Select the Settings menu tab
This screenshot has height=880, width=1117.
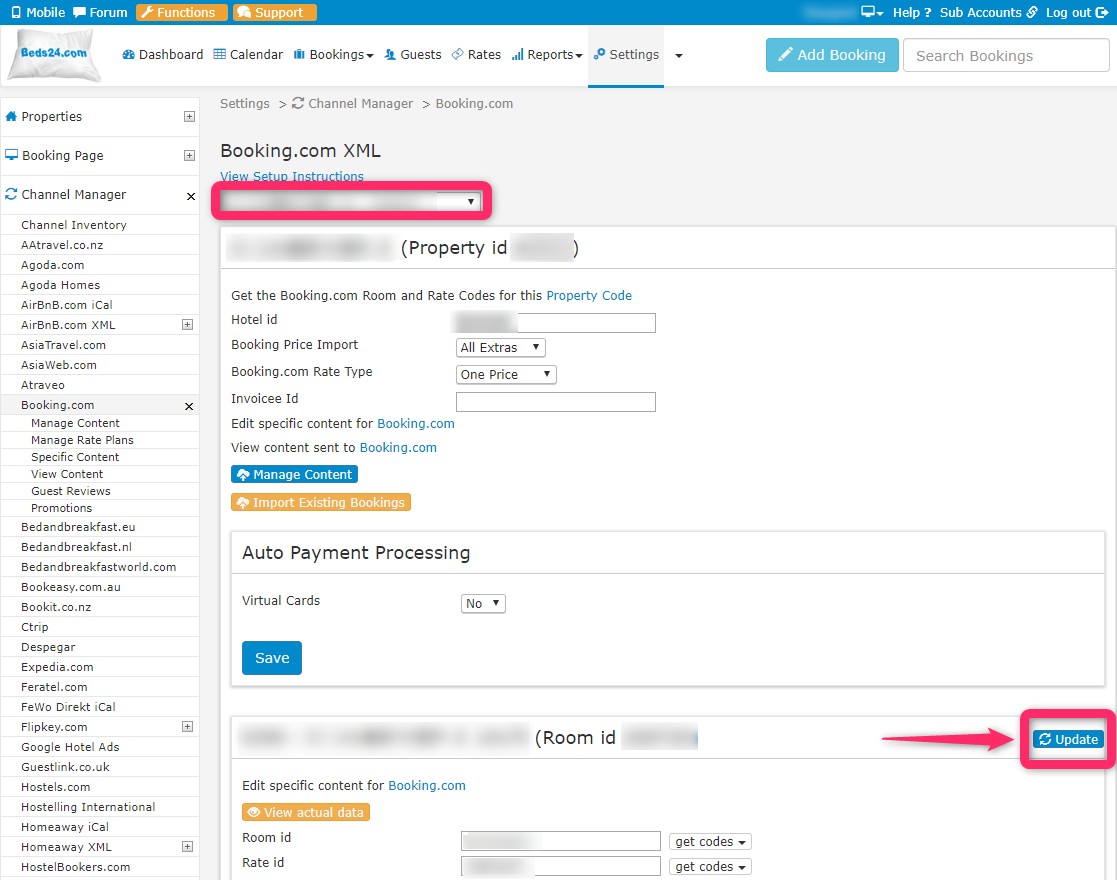click(626, 55)
